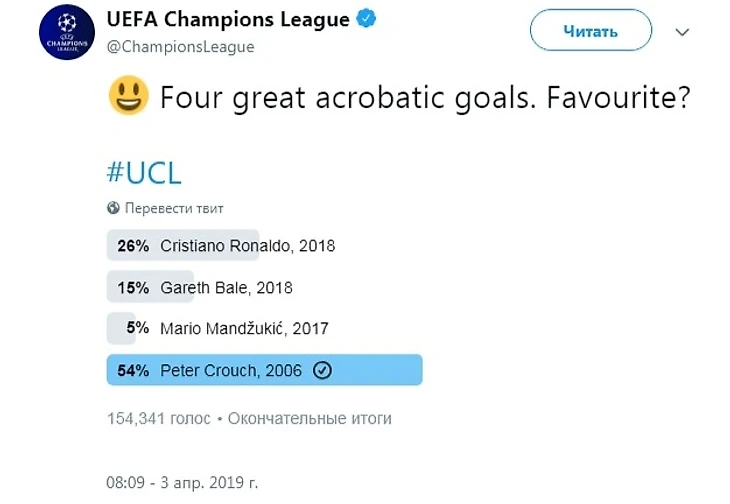Click Перевести твит translate link
The height and width of the screenshot is (504, 730).
click(174, 208)
